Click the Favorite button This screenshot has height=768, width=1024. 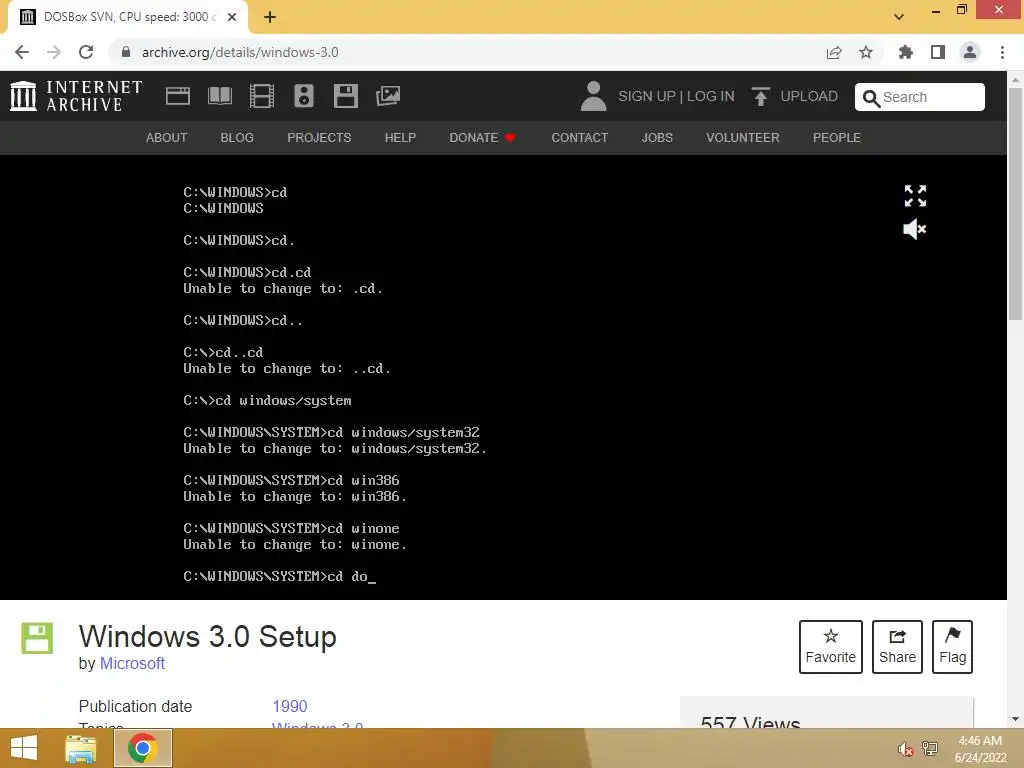click(831, 647)
